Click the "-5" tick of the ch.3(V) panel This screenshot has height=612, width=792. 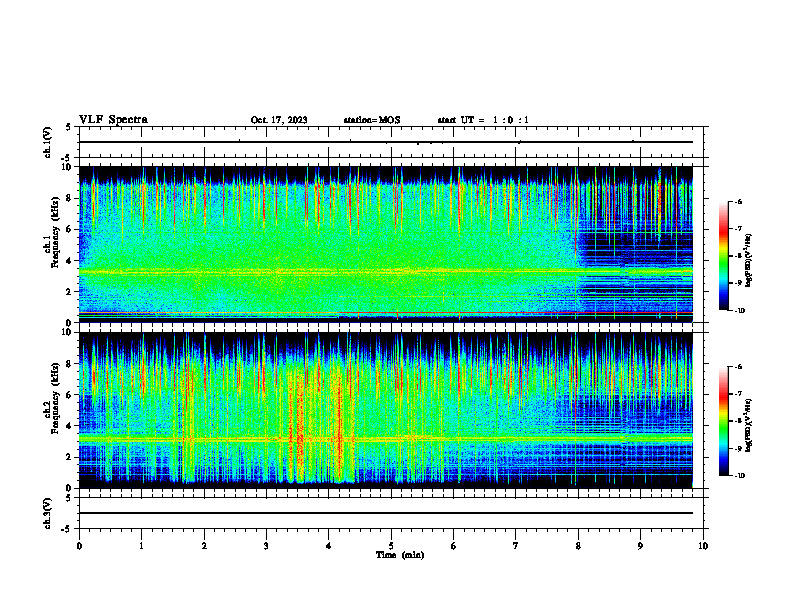tap(68, 529)
